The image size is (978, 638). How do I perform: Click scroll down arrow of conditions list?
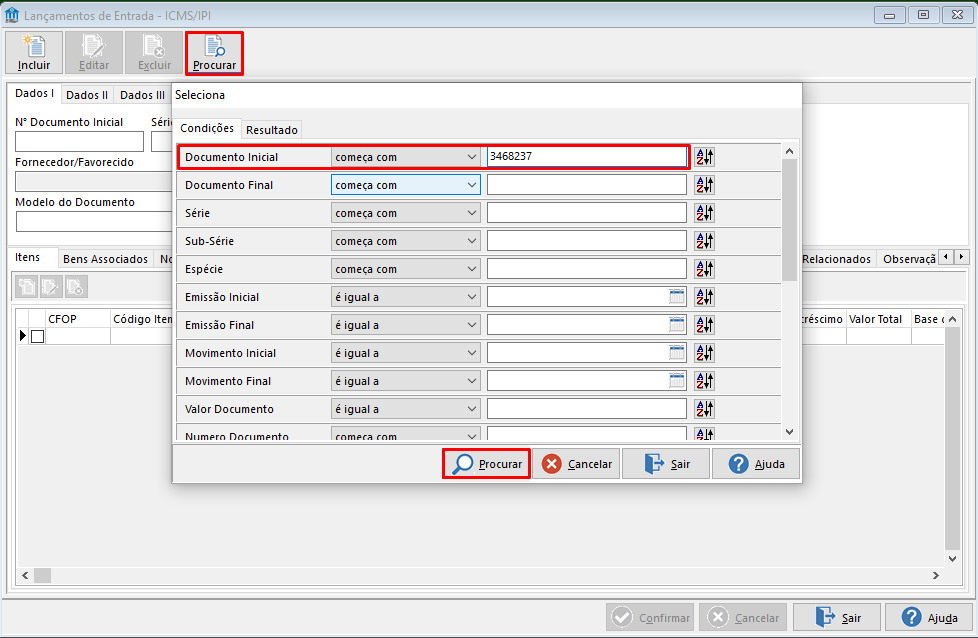[789, 432]
